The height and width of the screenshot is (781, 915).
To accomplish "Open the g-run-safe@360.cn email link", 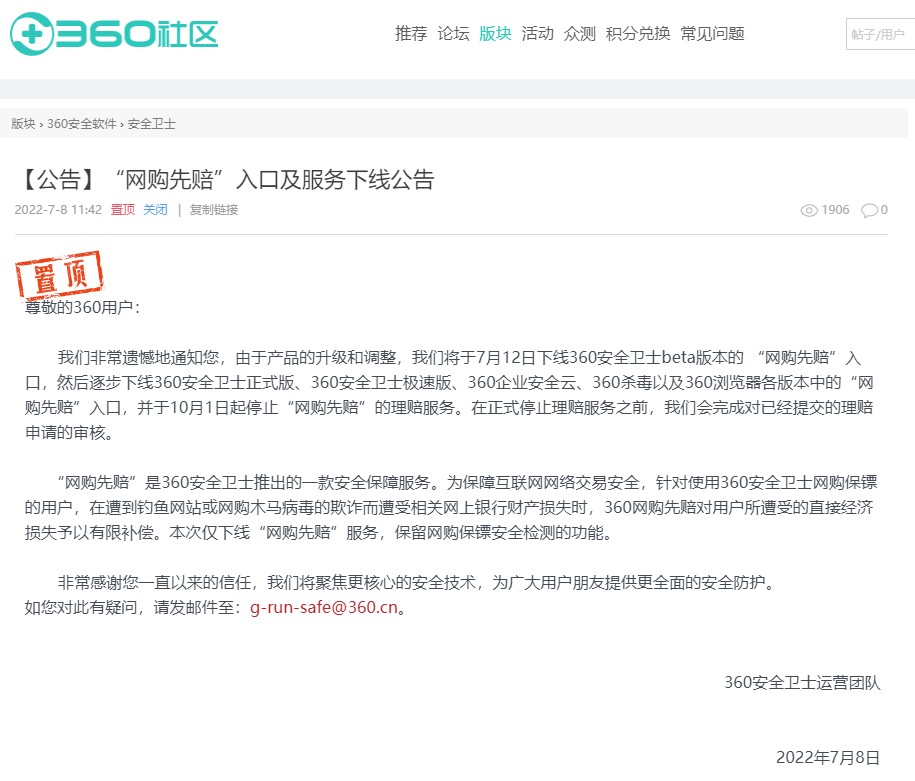I will coord(324,607).
